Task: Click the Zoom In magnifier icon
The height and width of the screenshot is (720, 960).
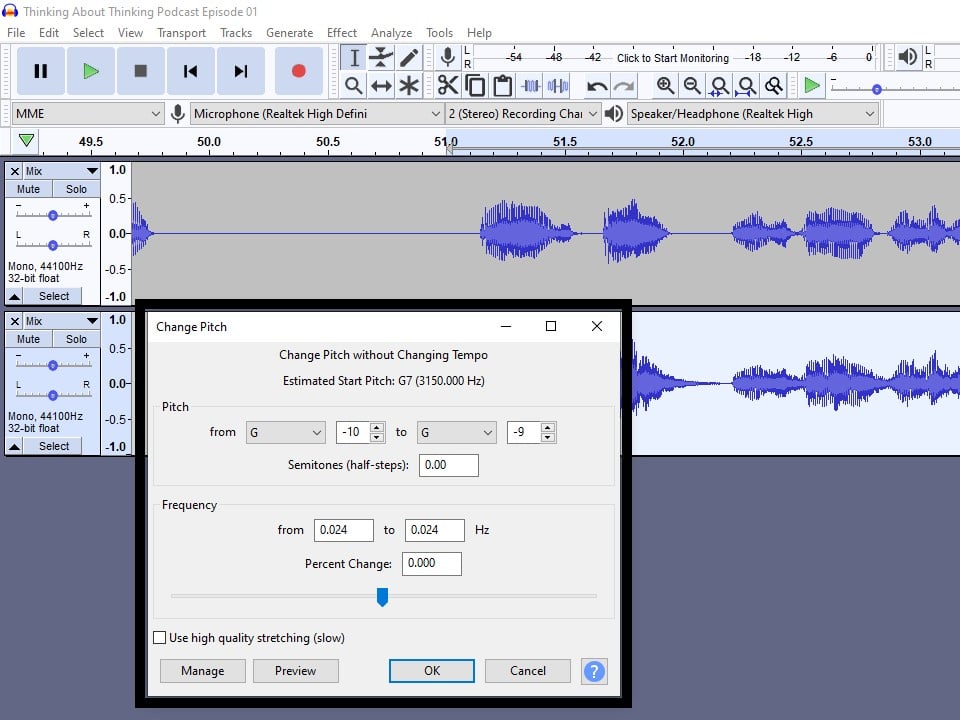Action: coord(665,86)
